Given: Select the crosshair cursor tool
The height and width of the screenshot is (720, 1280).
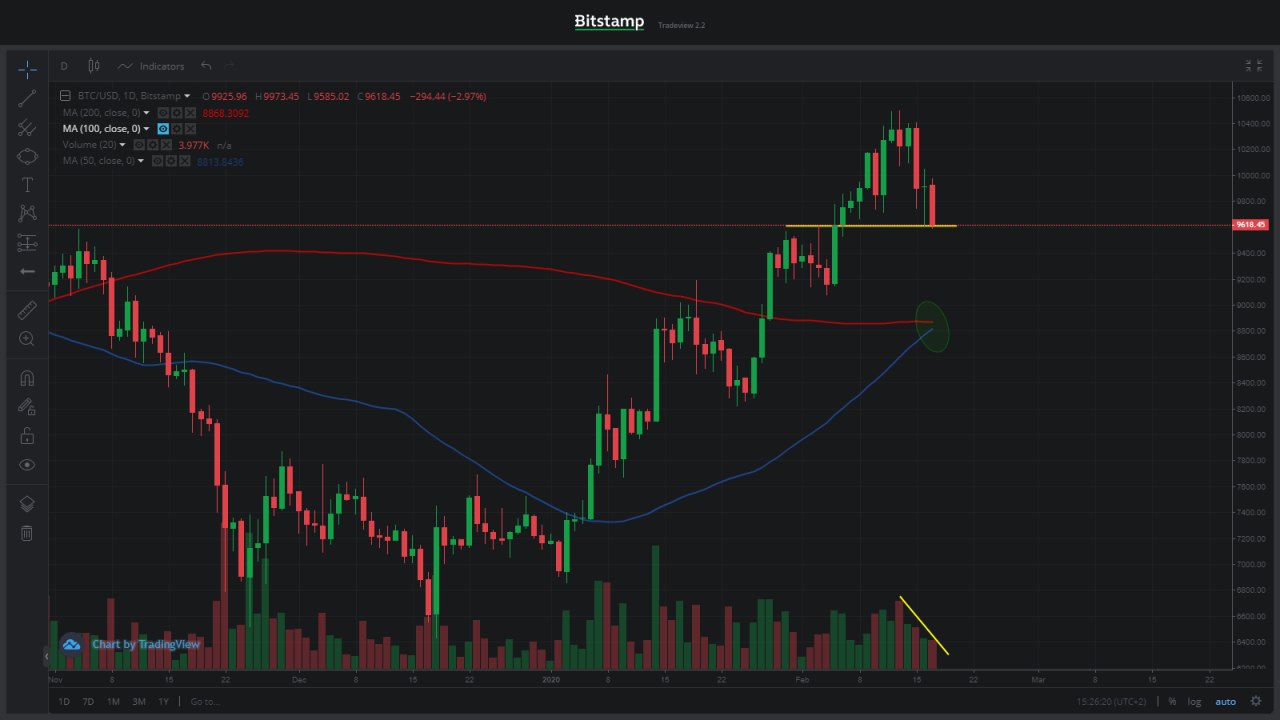Looking at the screenshot, I should coord(27,69).
